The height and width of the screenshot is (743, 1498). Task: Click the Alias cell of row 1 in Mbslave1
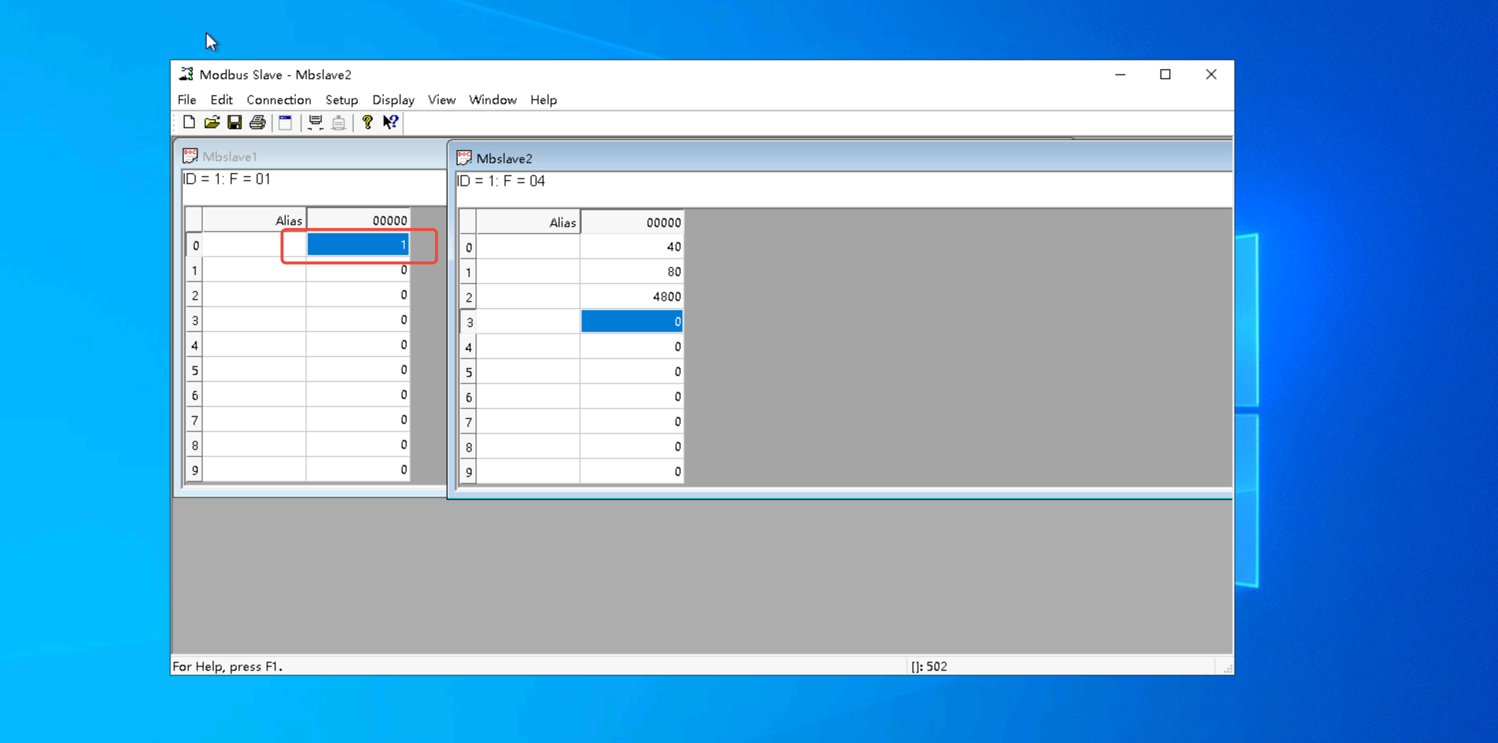click(x=254, y=270)
